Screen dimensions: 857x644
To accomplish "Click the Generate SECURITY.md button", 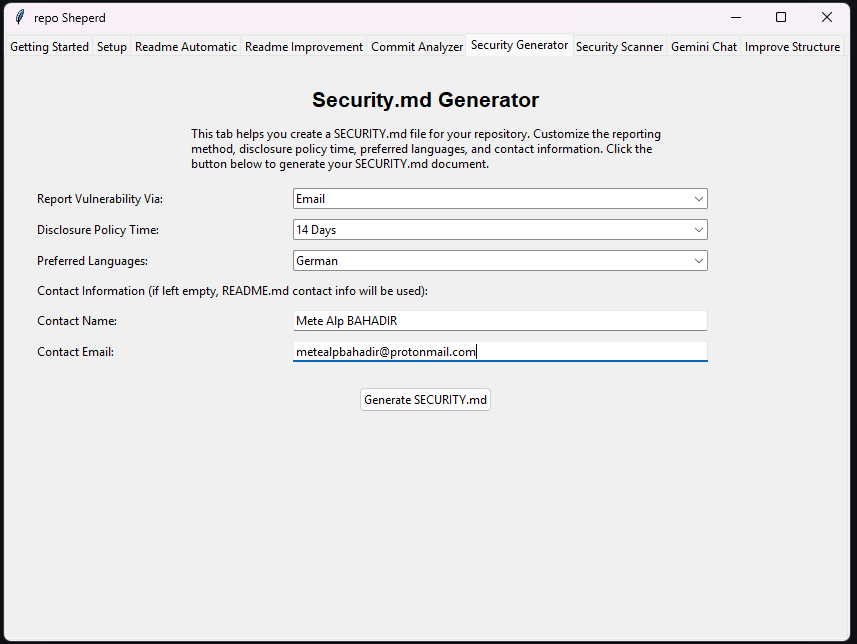I will (425, 400).
